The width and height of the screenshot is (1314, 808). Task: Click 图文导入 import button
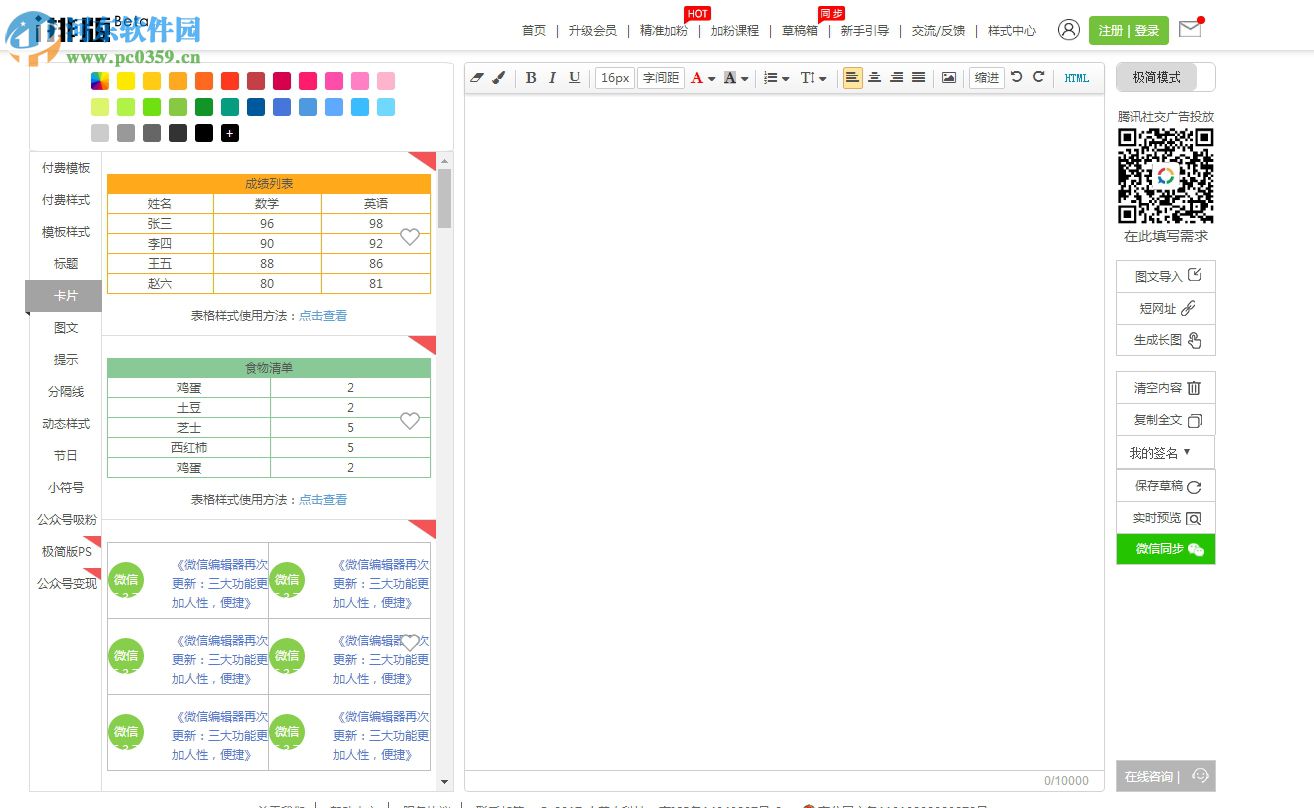1166,277
